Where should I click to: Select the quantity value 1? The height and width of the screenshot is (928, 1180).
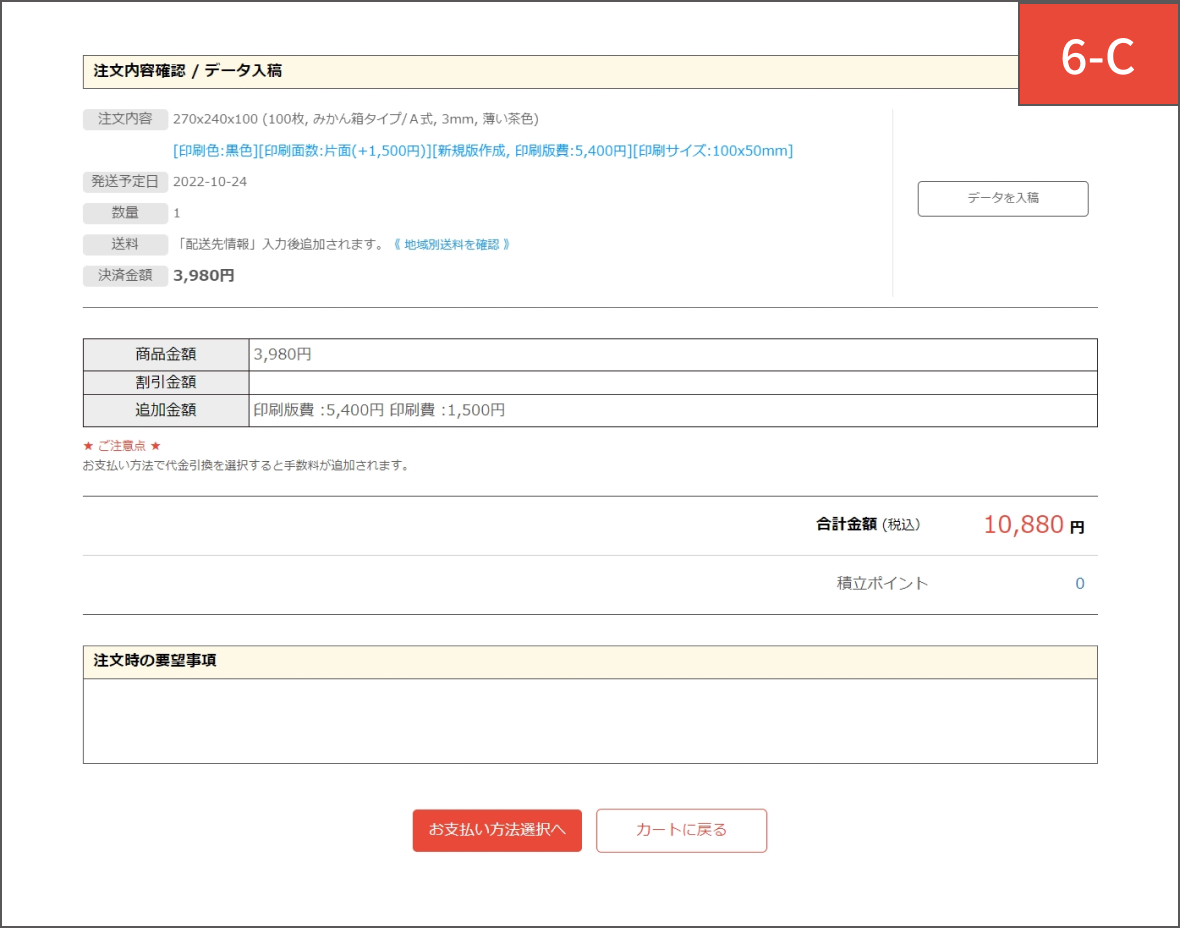pyautogui.click(x=177, y=213)
